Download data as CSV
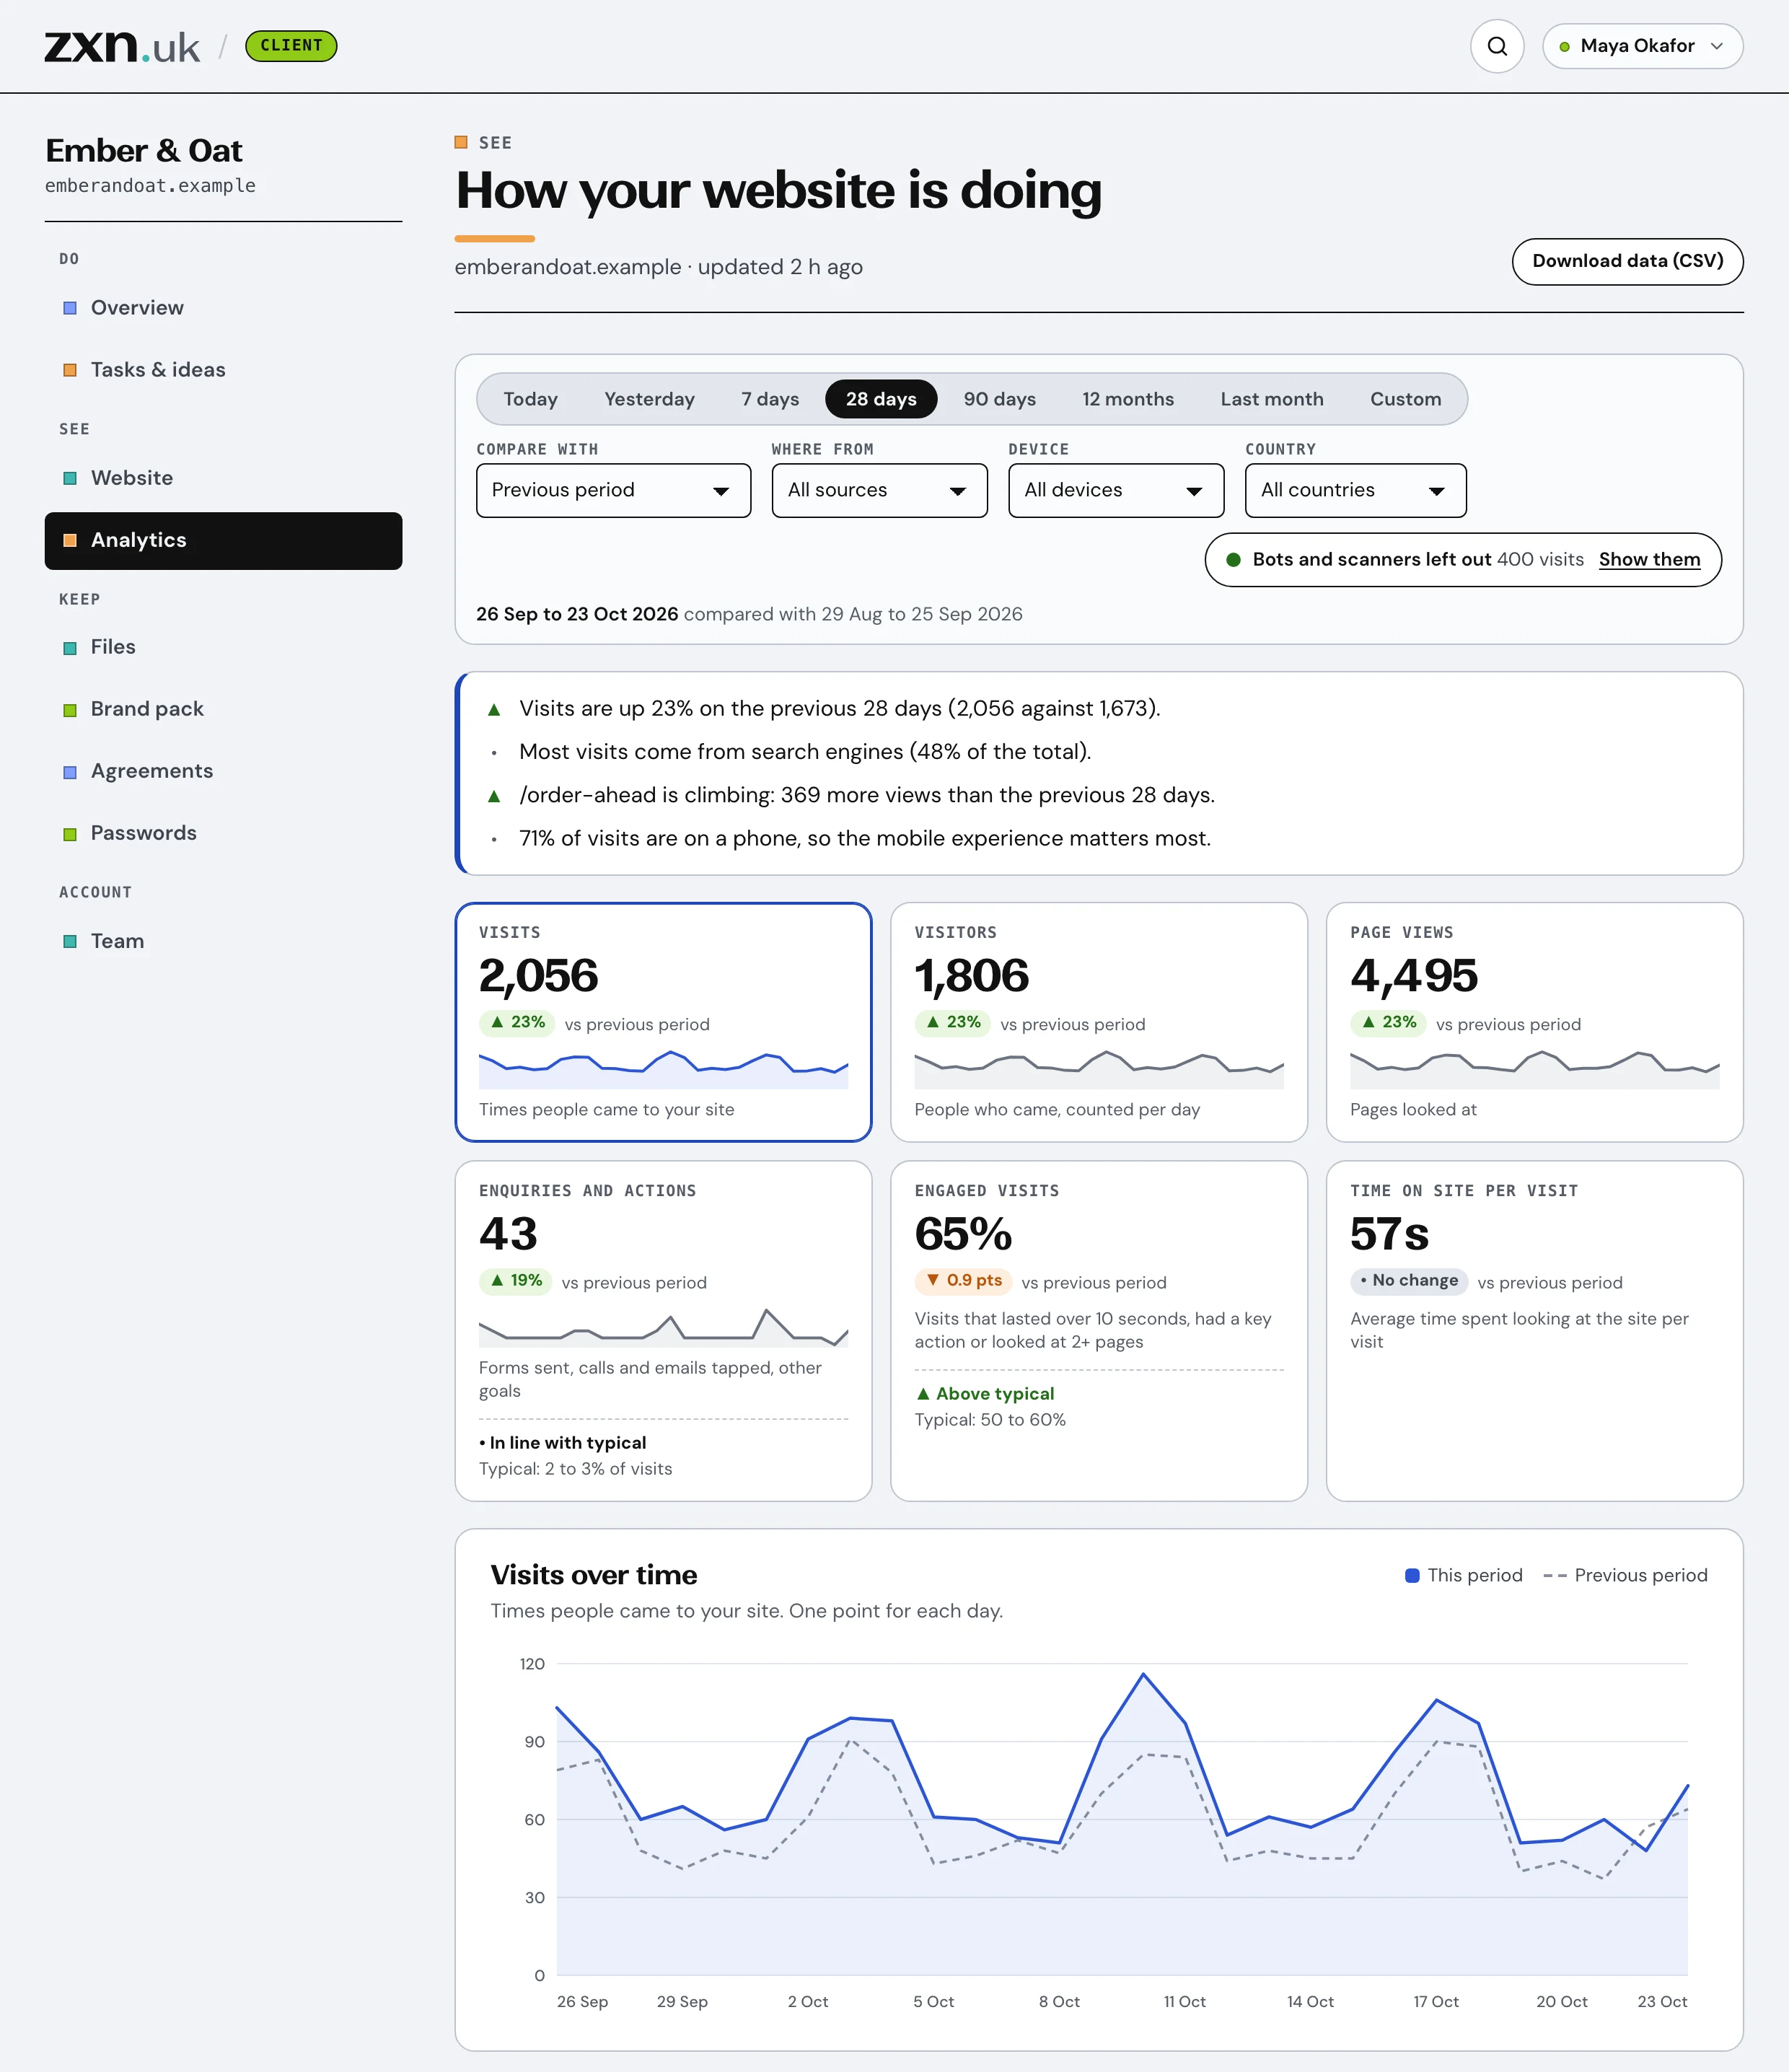The height and width of the screenshot is (2072, 1789). (x=1627, y=261)
